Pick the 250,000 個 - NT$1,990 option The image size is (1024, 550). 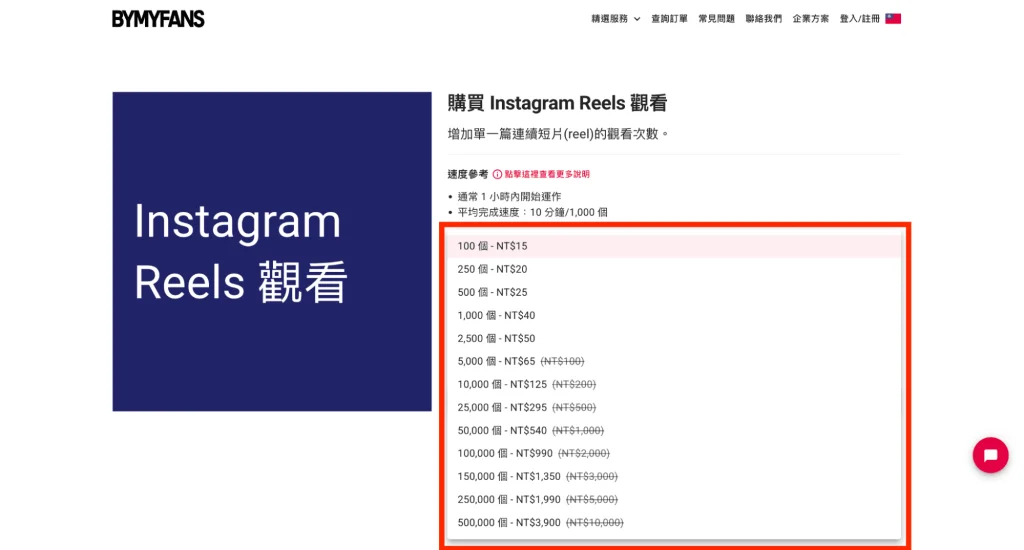673,500
